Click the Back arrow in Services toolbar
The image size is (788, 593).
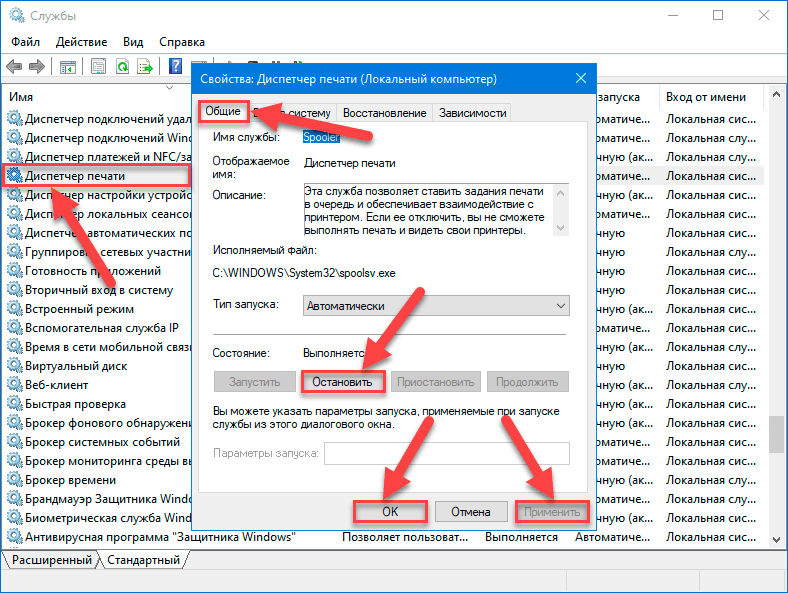(14, 66)
